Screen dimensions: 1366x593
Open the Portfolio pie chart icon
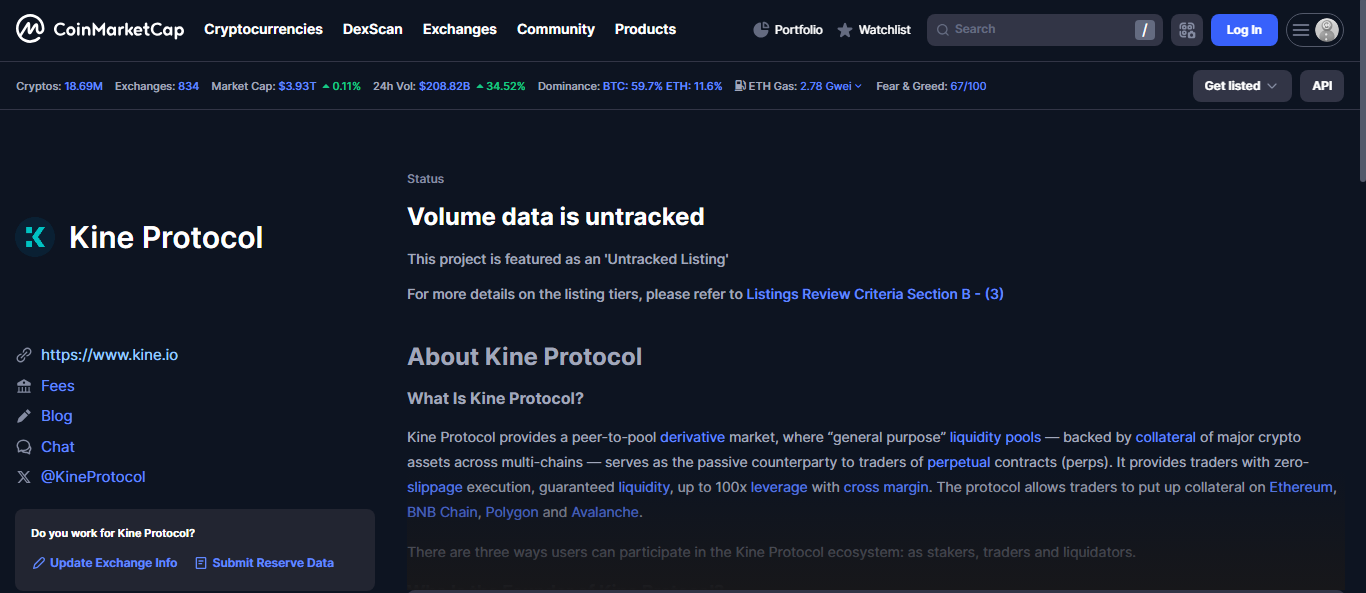[x=761, y=30]
